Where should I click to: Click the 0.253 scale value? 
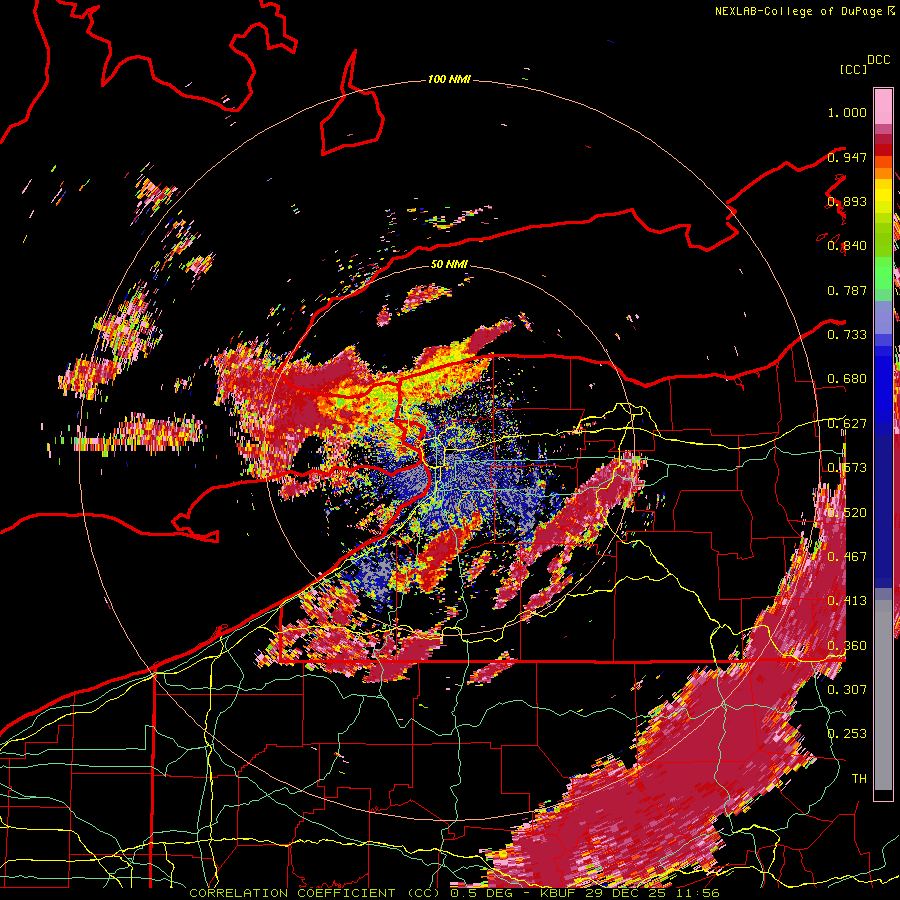pyautogui.click(x=847, y=734)
